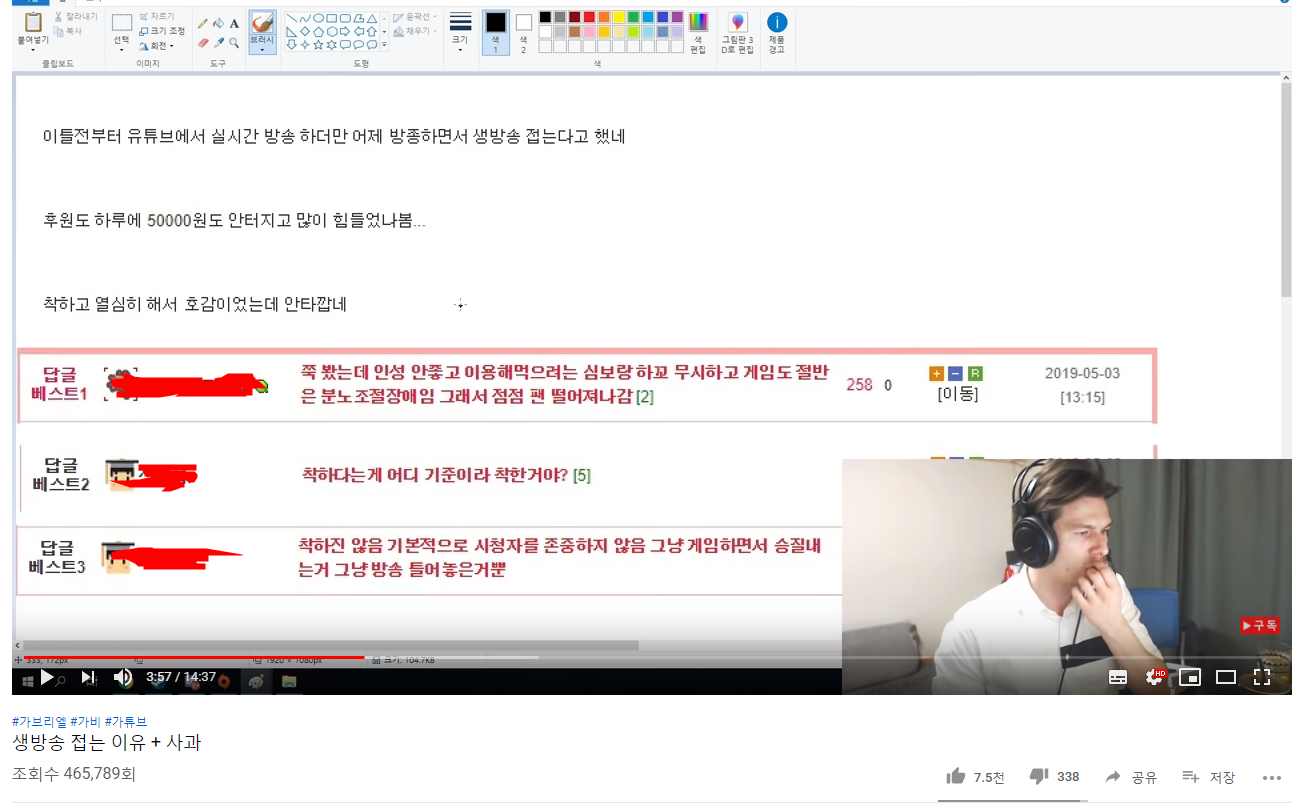Click Paint vertical scrollbar

[x=1285, y=190]
